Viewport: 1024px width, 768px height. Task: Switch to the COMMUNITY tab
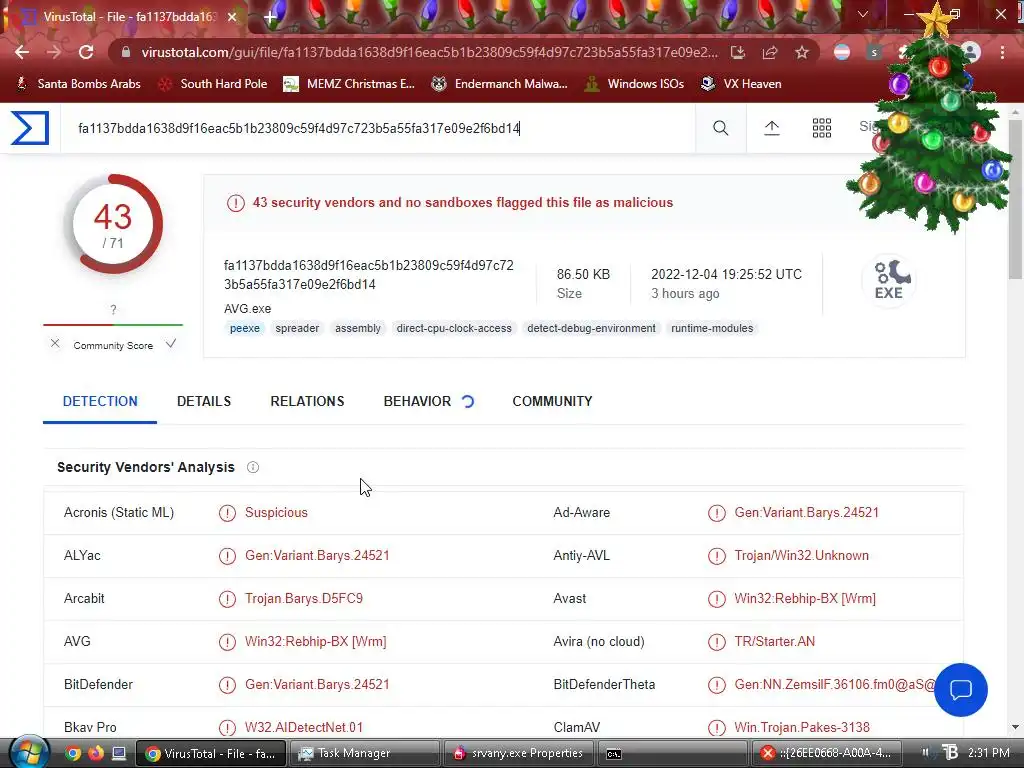coord(552,401)
